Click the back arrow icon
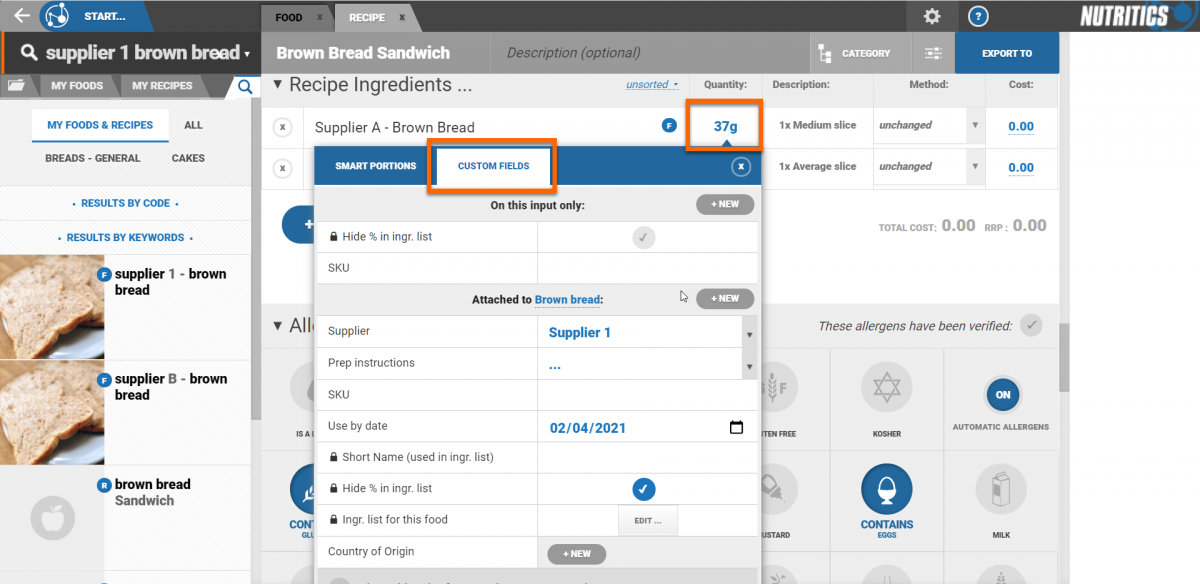 click(21, 16)
